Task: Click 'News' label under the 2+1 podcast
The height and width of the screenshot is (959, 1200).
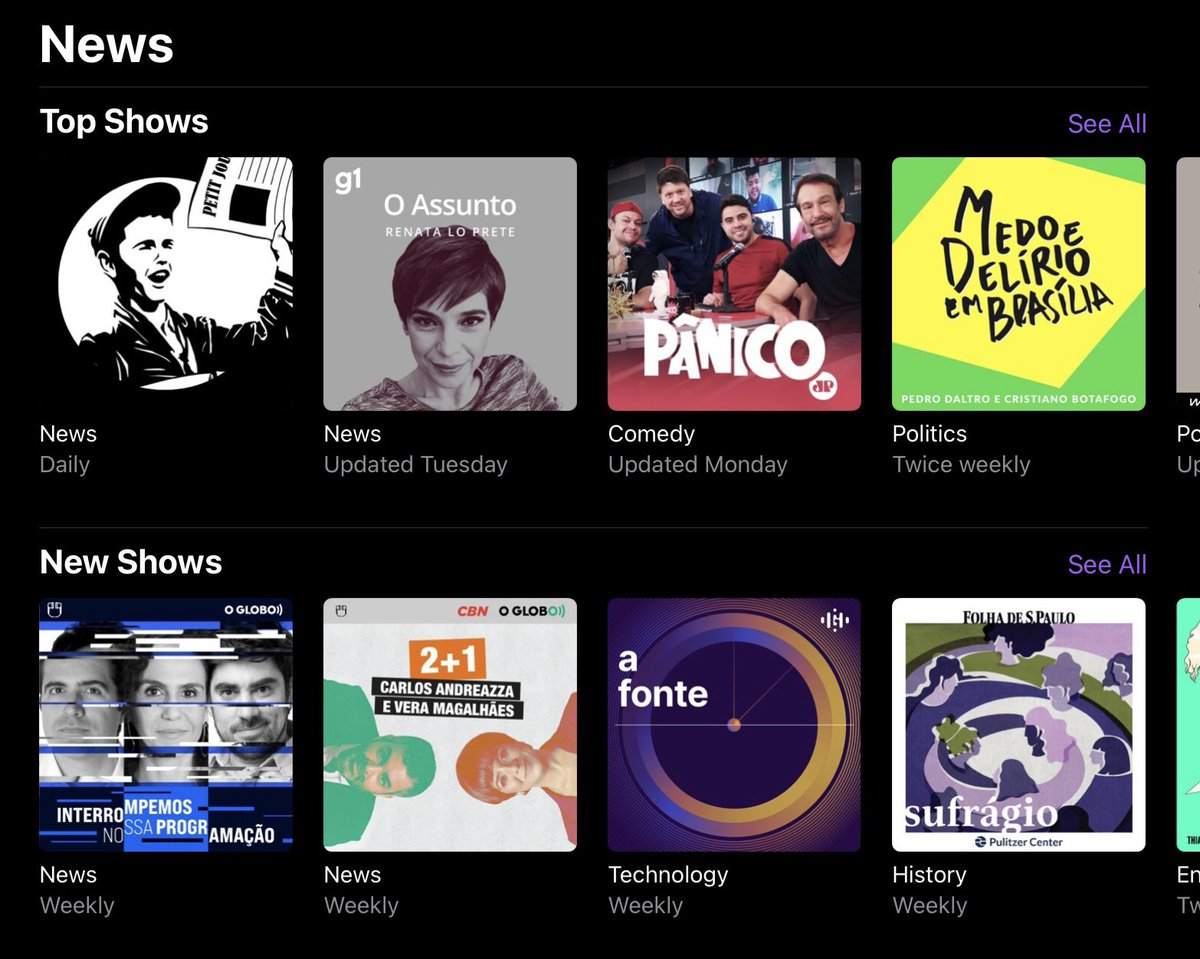Action: click(353, 875)
